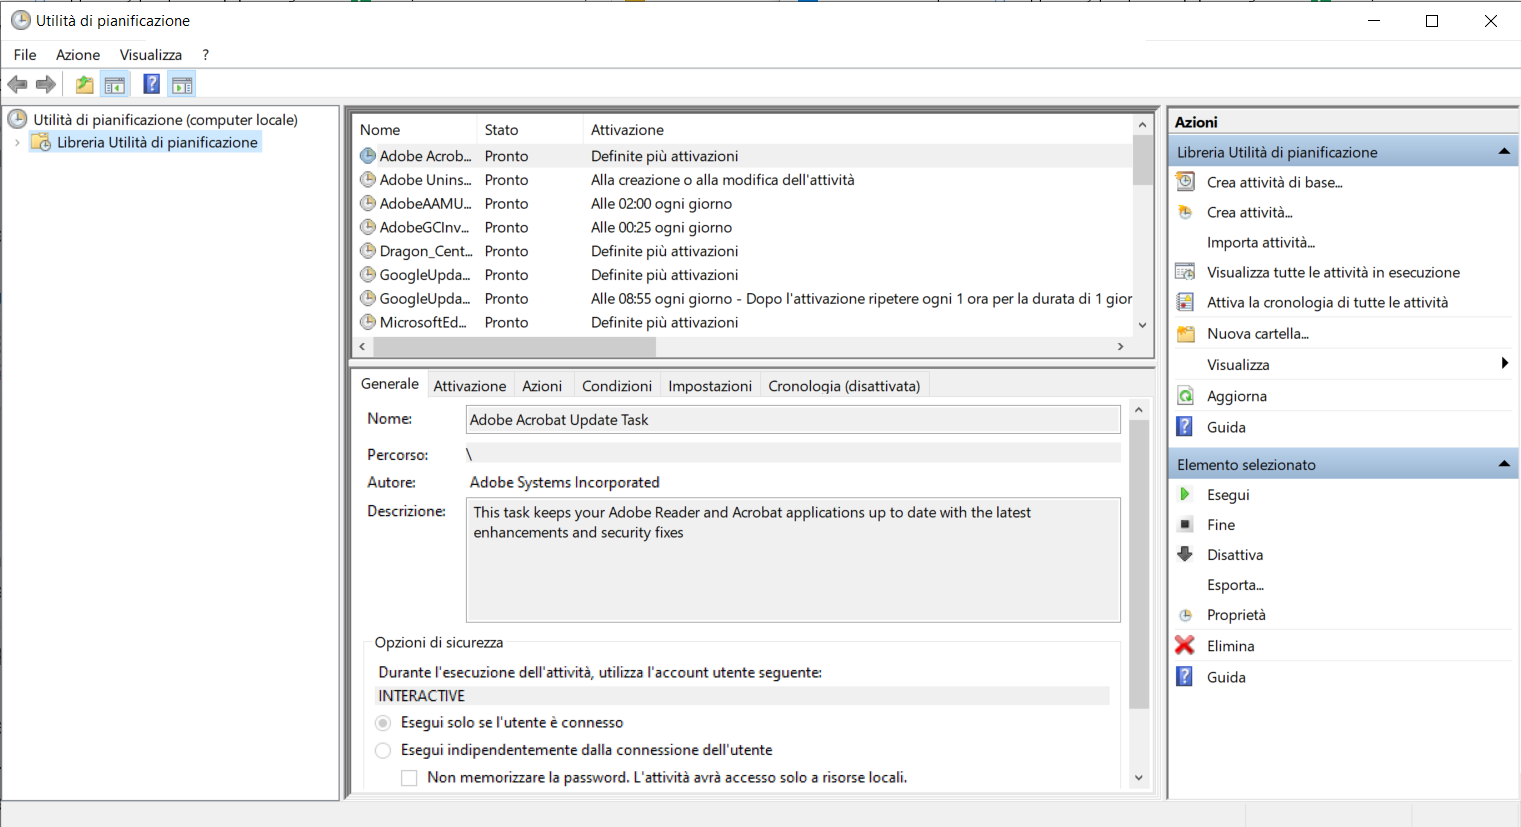
Task: Click the Up one level folder icon
Action: pos(85,85)
